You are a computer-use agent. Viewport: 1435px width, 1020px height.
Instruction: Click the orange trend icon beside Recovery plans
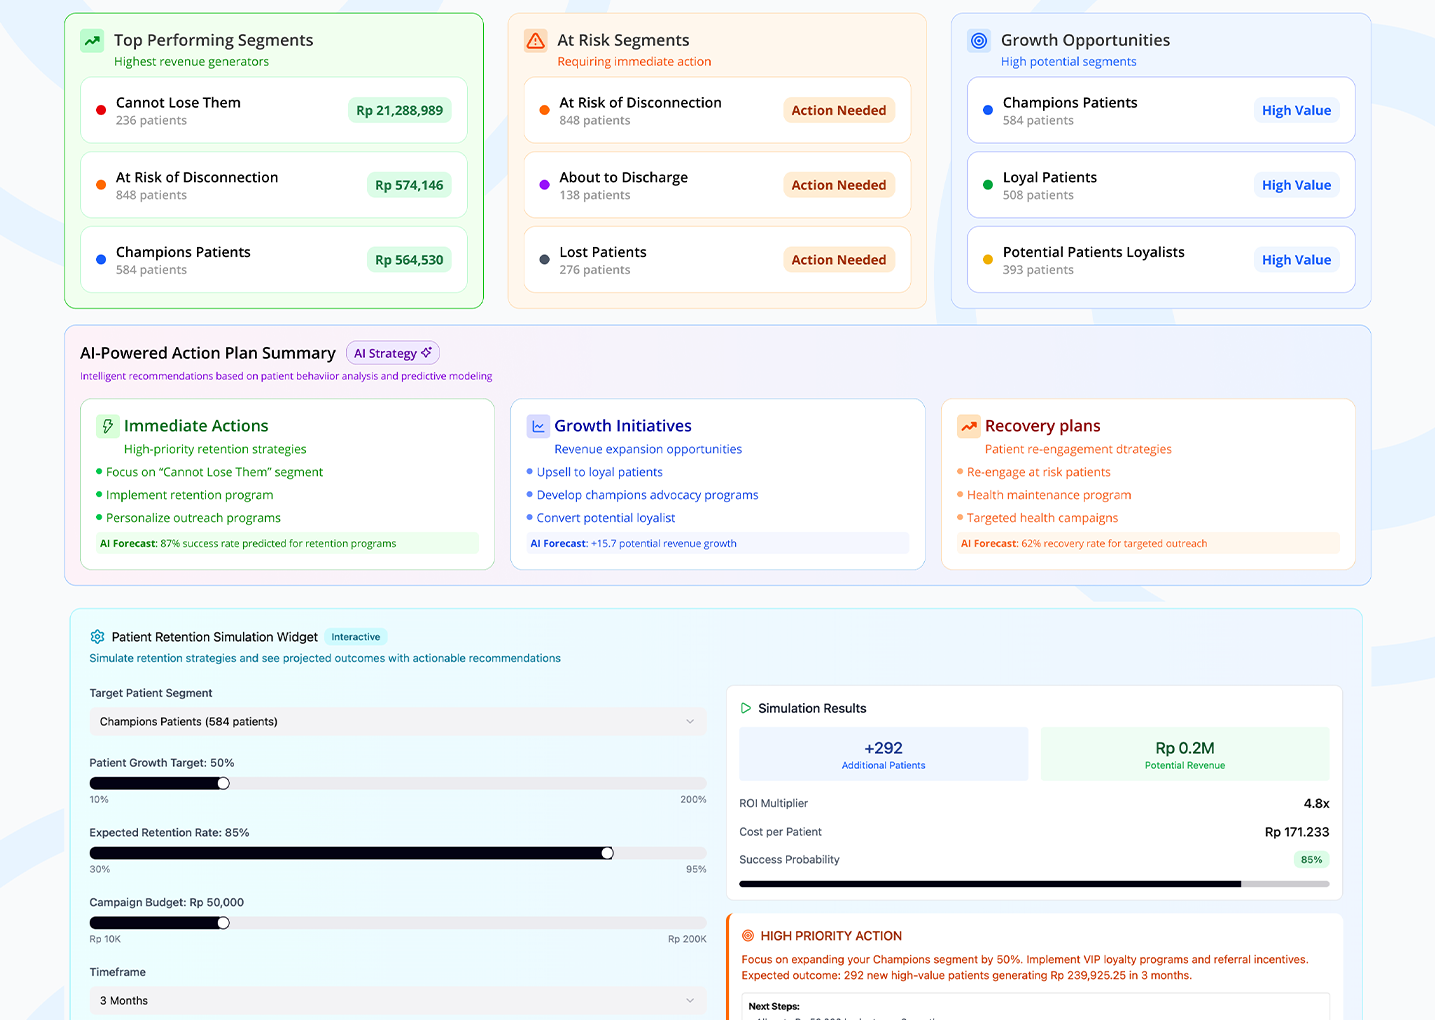pyautogui.click(x=968, y=425)
